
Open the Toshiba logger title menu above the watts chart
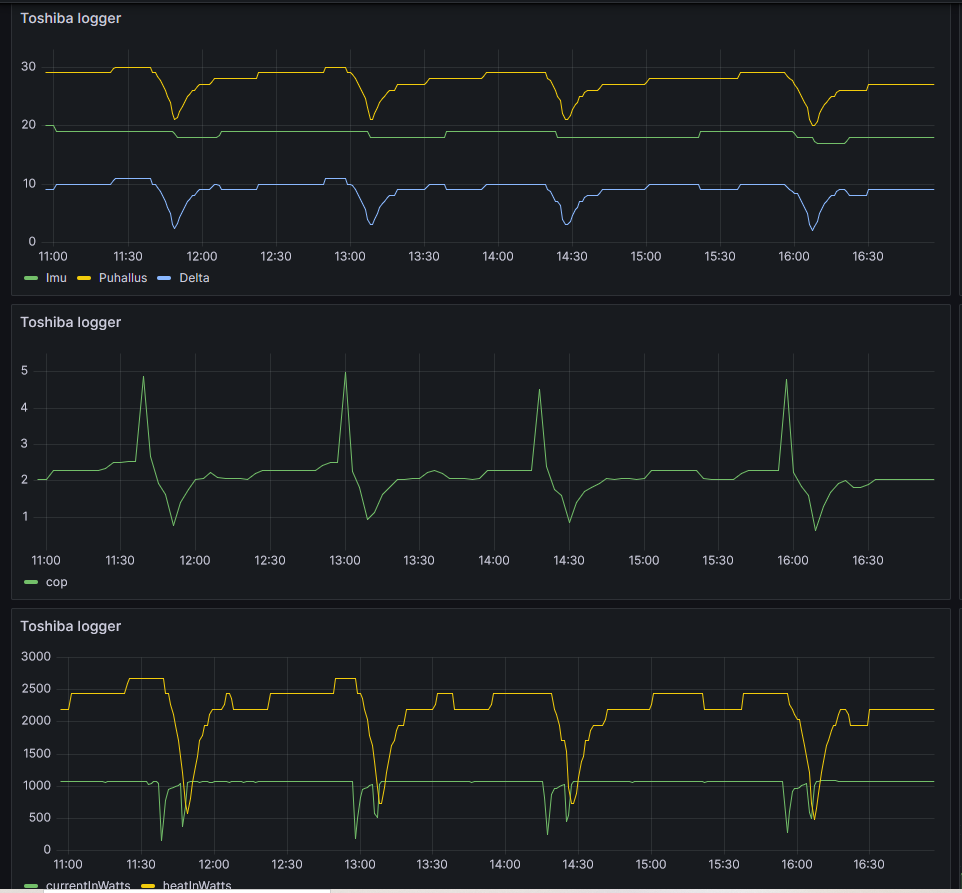(x=70, y=626)
